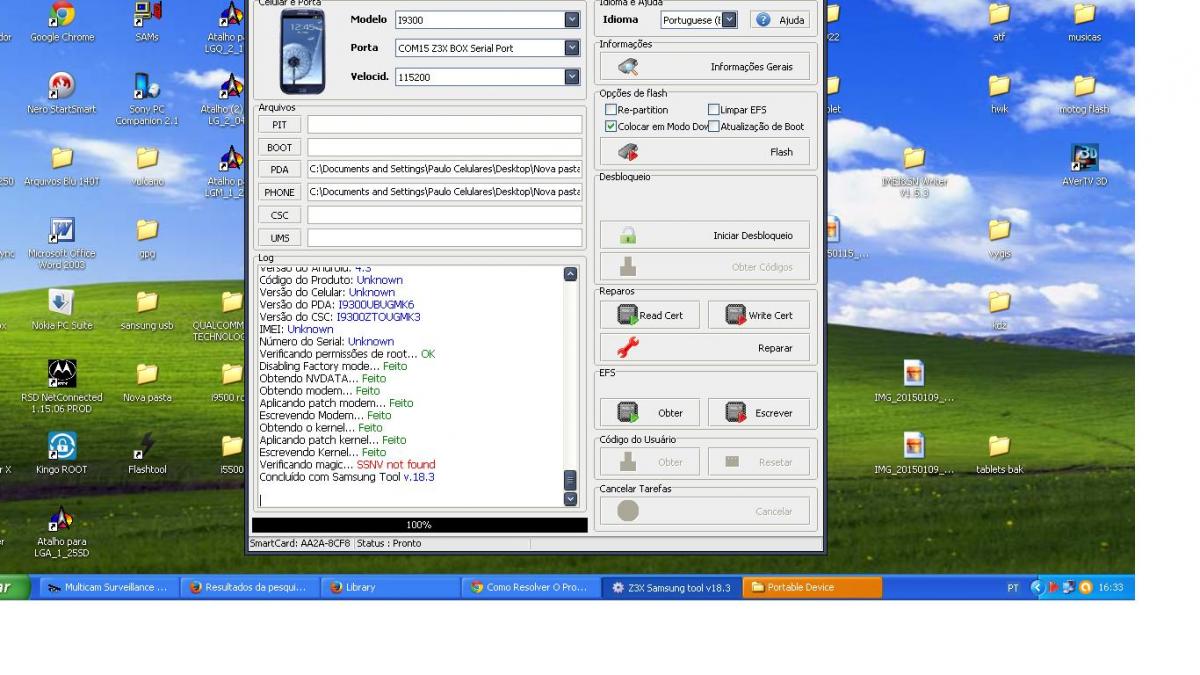Open the motog flash folder
The width and height of the screenshot is (1200, 675).
[1084, 94]
